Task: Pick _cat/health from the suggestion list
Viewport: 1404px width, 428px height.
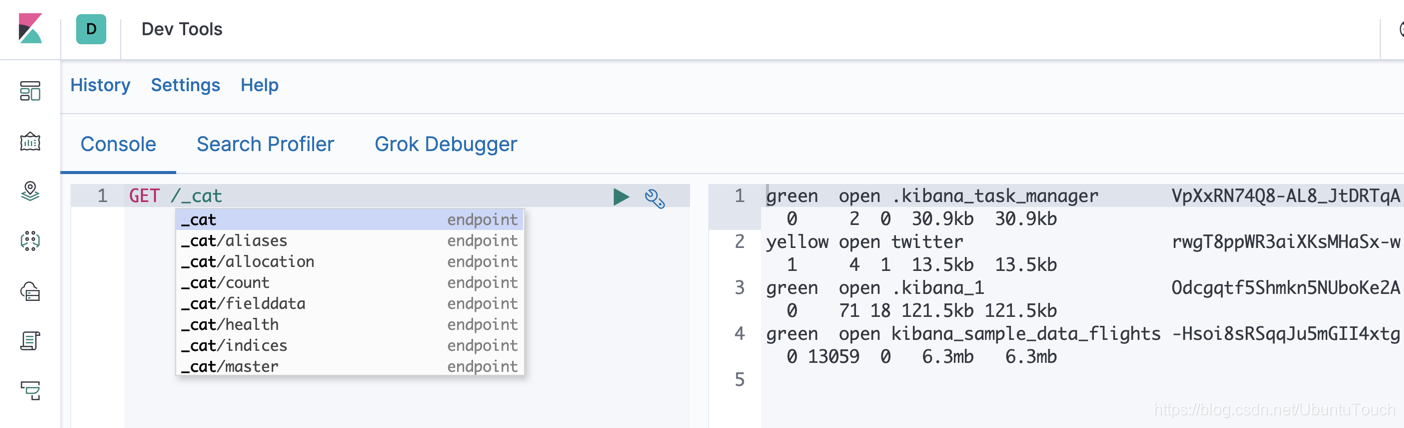Action: (350, 324)
